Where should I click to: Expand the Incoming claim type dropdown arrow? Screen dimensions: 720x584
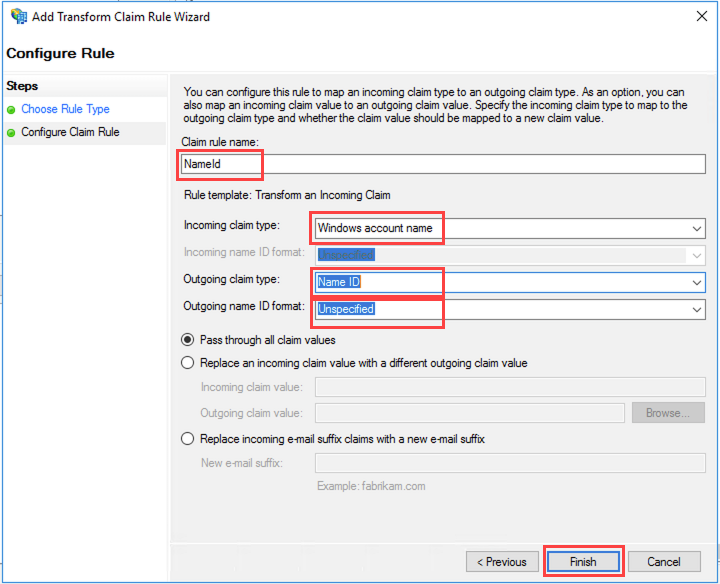[x=697, y=228]
